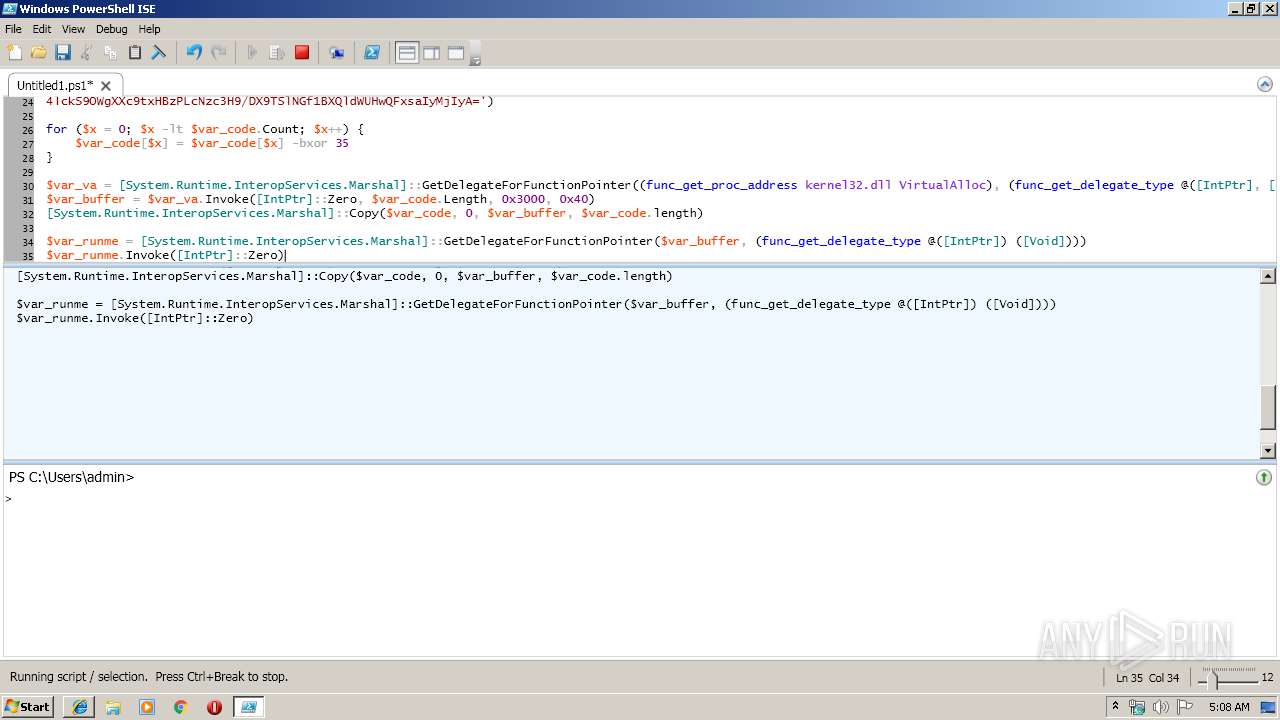Launch Internet Explorer from the taskbar
Viewport: 1280px width, 720px height.
[x=79, y=707]
